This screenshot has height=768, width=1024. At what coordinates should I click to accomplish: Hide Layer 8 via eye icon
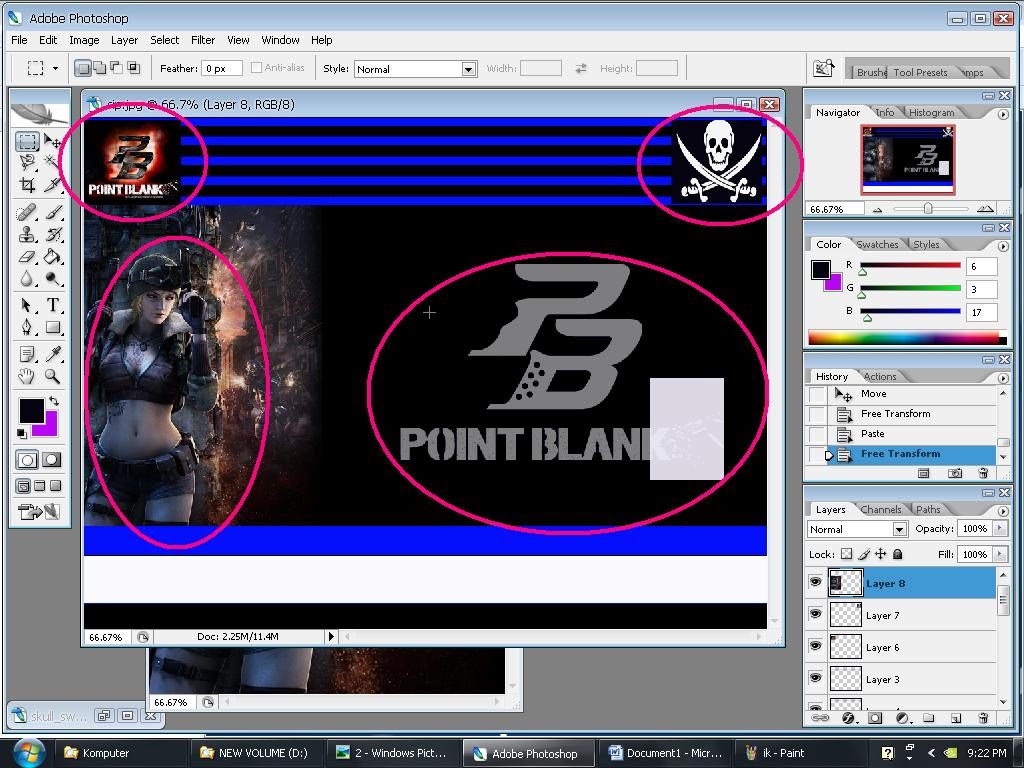coord(815,582)
